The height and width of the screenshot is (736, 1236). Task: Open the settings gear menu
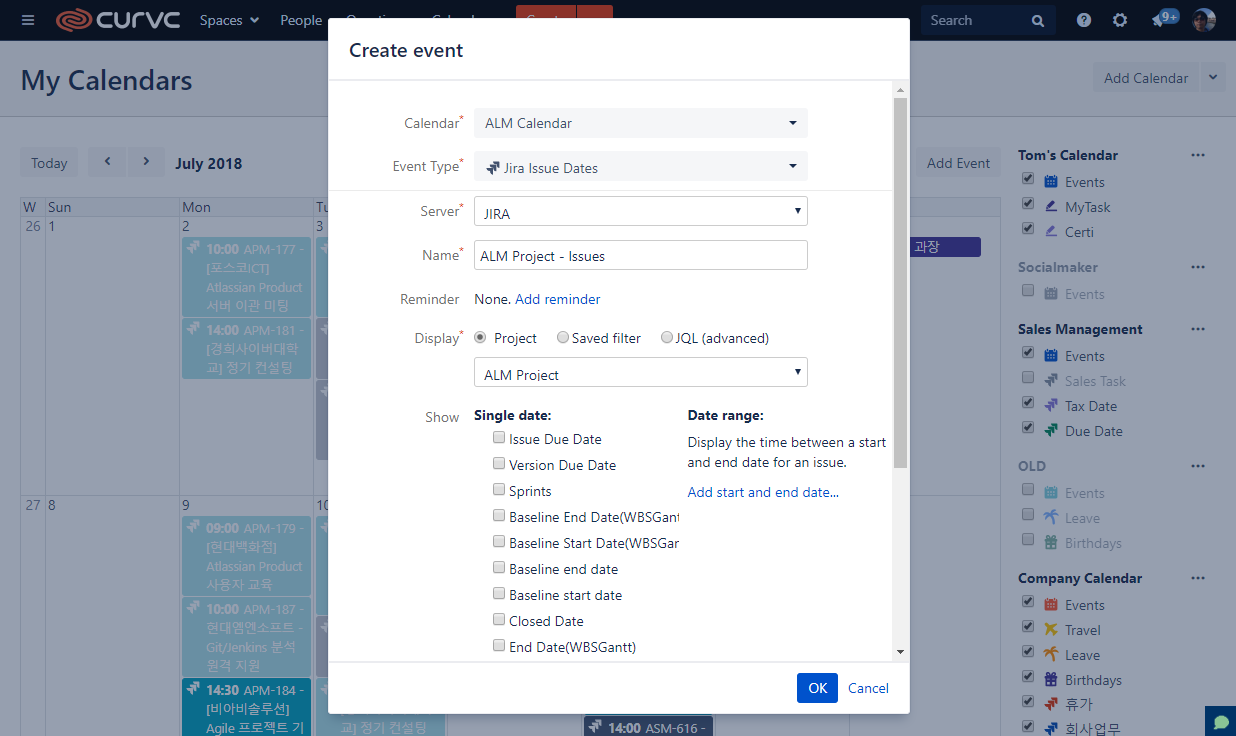[x=1120, y=20]
